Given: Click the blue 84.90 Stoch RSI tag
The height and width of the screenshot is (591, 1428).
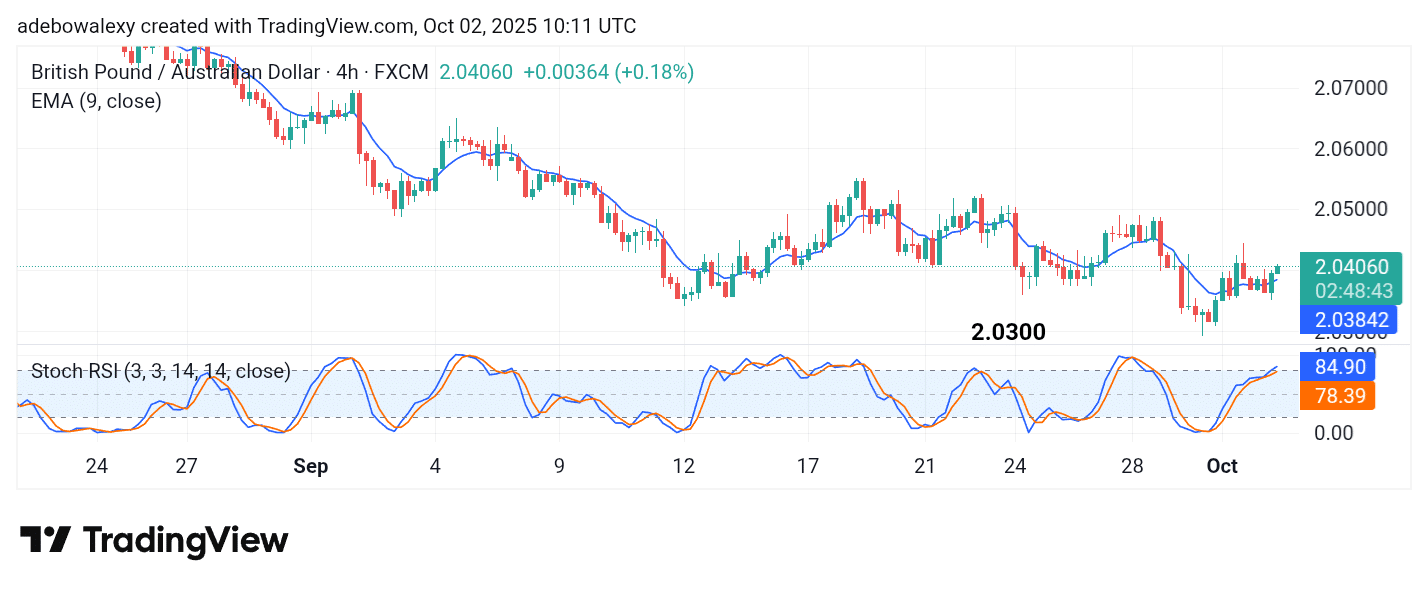Looking at the screenshot, I should click(x=1337, y=367).
